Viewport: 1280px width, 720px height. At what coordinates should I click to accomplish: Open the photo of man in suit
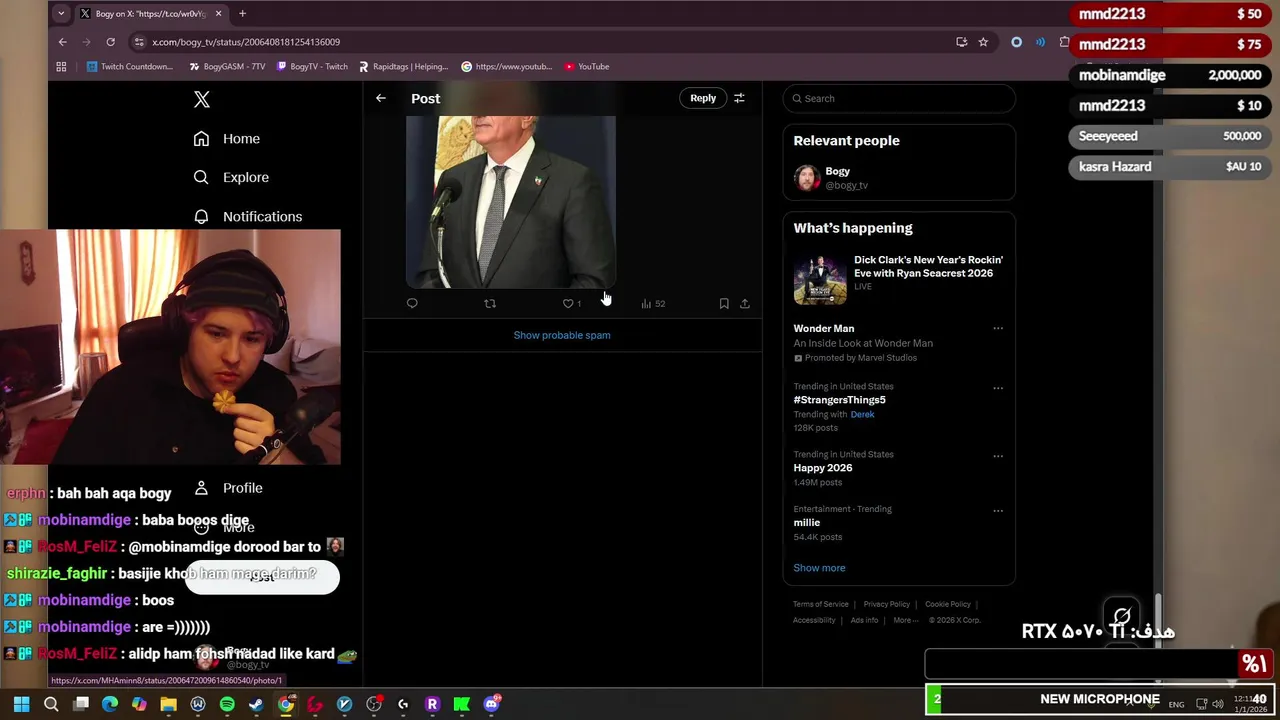pyautogui.click(x=511, y=200)
